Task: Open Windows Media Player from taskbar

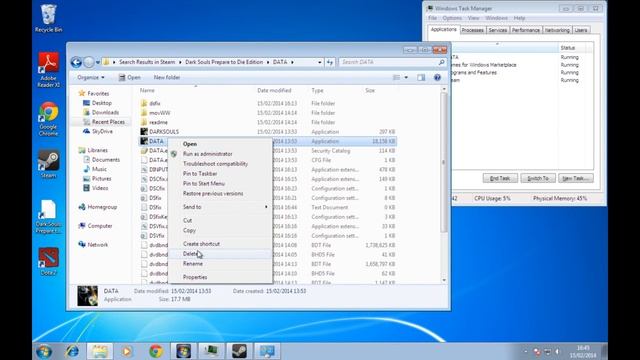Action: click(x=127, y=351)
